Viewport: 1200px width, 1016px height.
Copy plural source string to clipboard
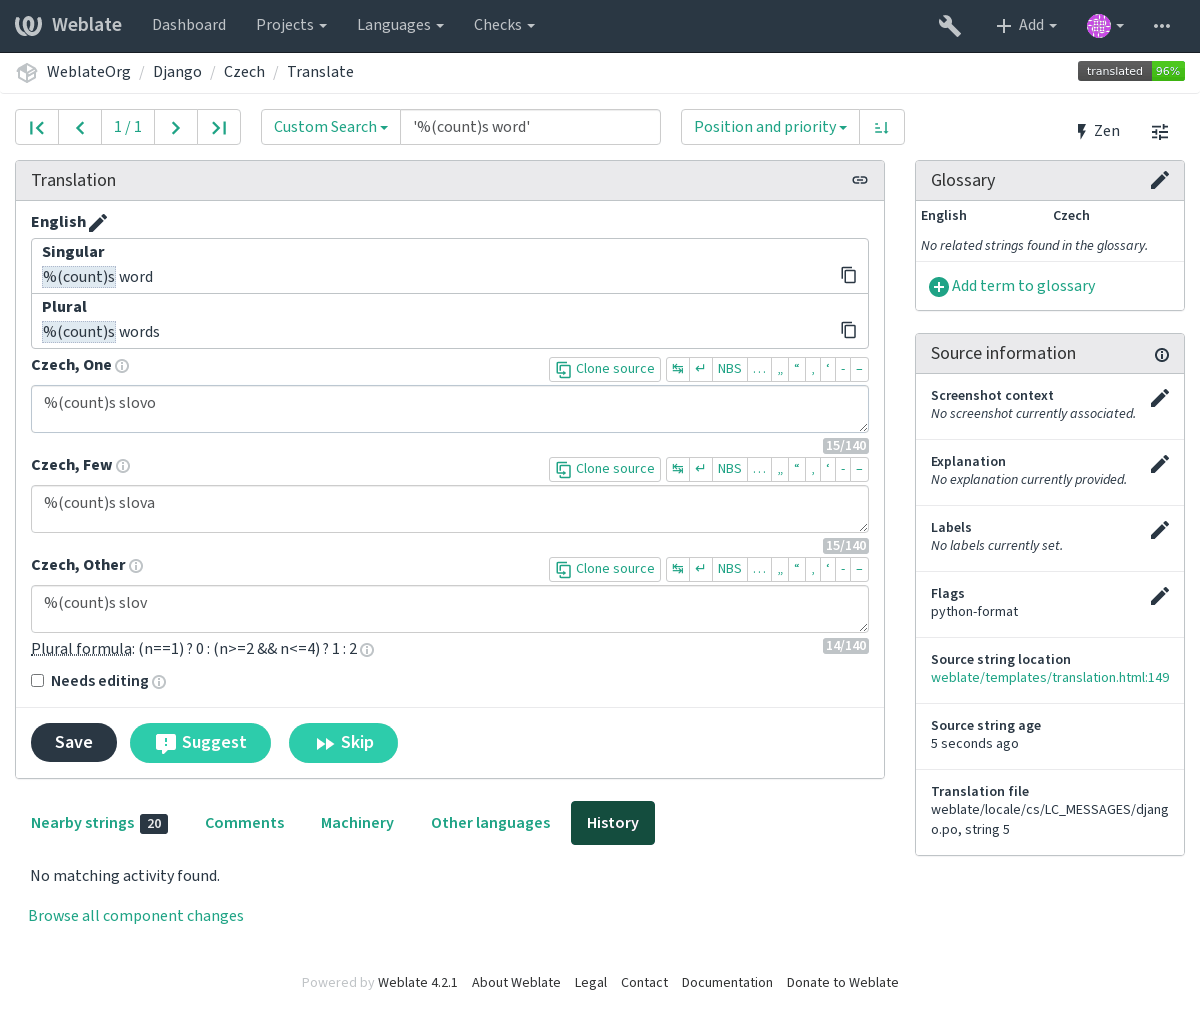[849, 330]
